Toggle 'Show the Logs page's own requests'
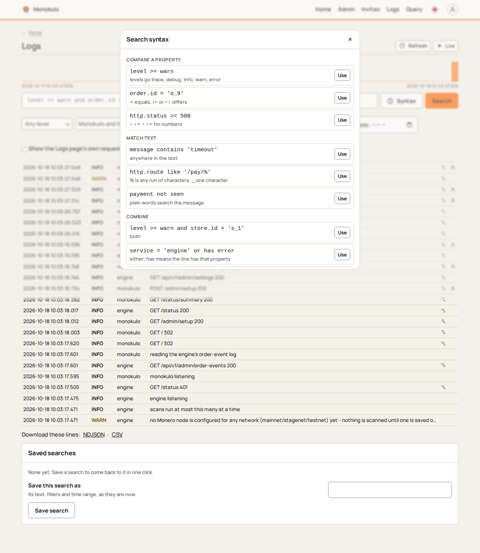Image resolution: width=480 pixels, height=553 pixels. (25, 148)
